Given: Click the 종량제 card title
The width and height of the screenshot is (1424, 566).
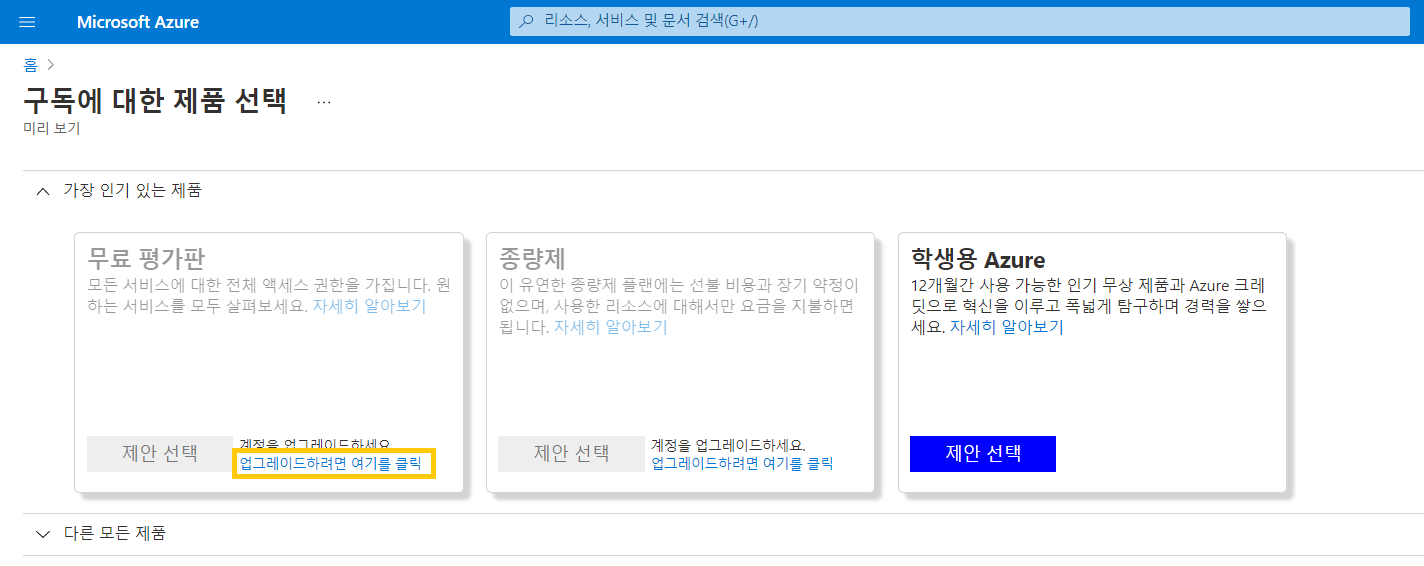Looking at the screenshot, I should coord(532,259).
